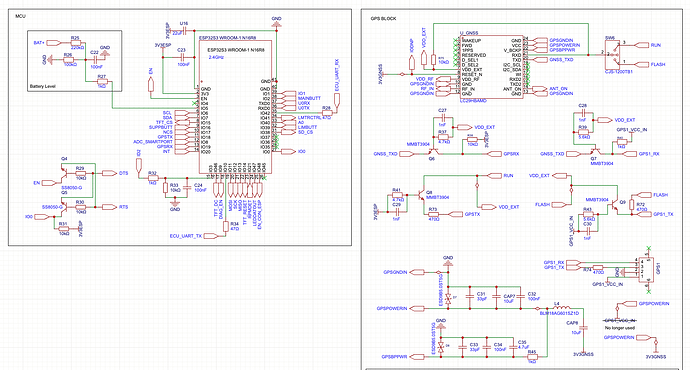Screen dimensions: 690x370
Task: Click the RF_IN net label left of U_GNSS
Action: (x=427, y=88)
